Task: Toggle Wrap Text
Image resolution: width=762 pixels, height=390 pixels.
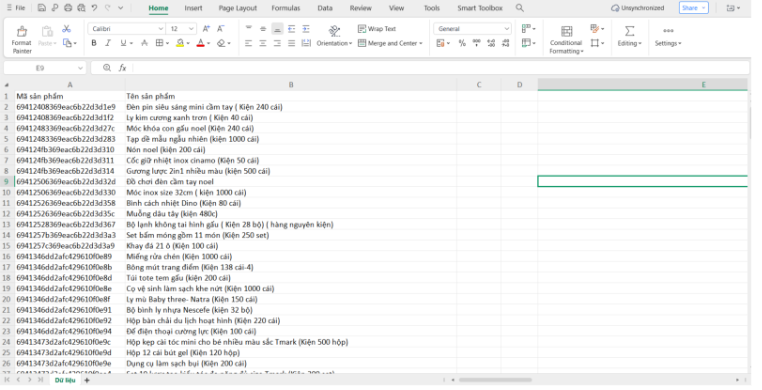Action: 377,29
